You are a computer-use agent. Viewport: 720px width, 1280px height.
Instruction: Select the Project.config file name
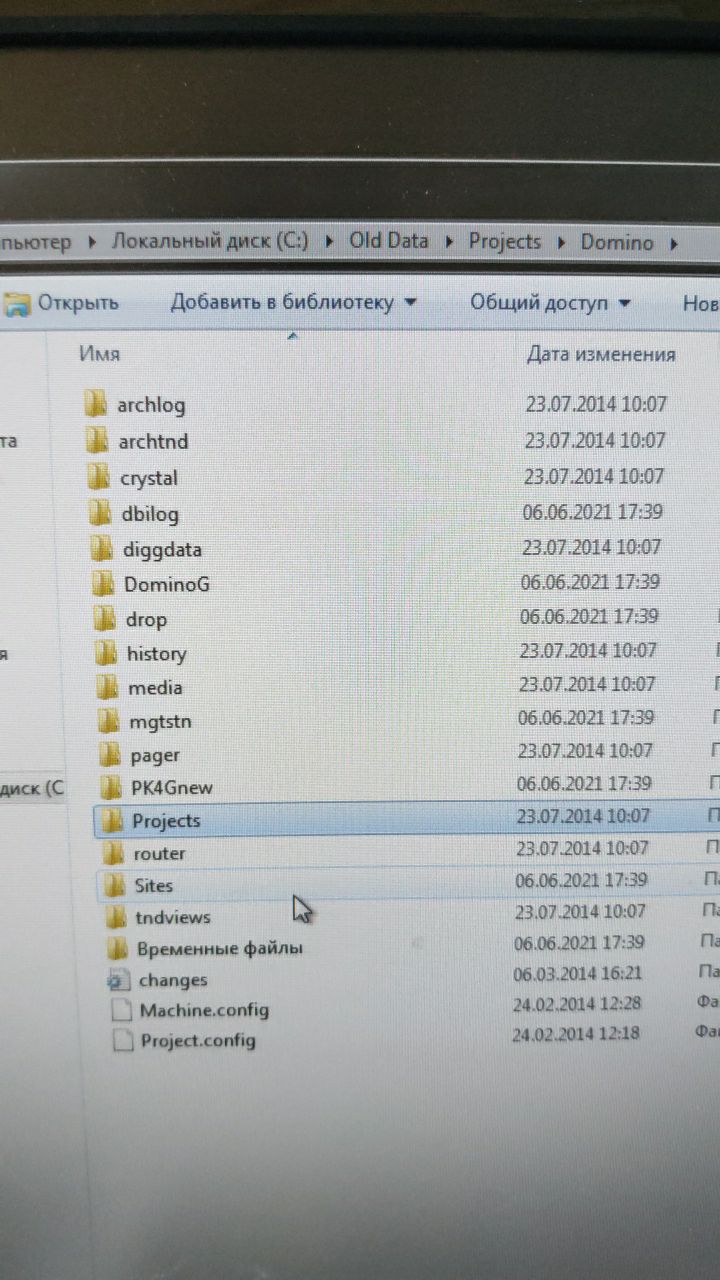click(198, 1040)
